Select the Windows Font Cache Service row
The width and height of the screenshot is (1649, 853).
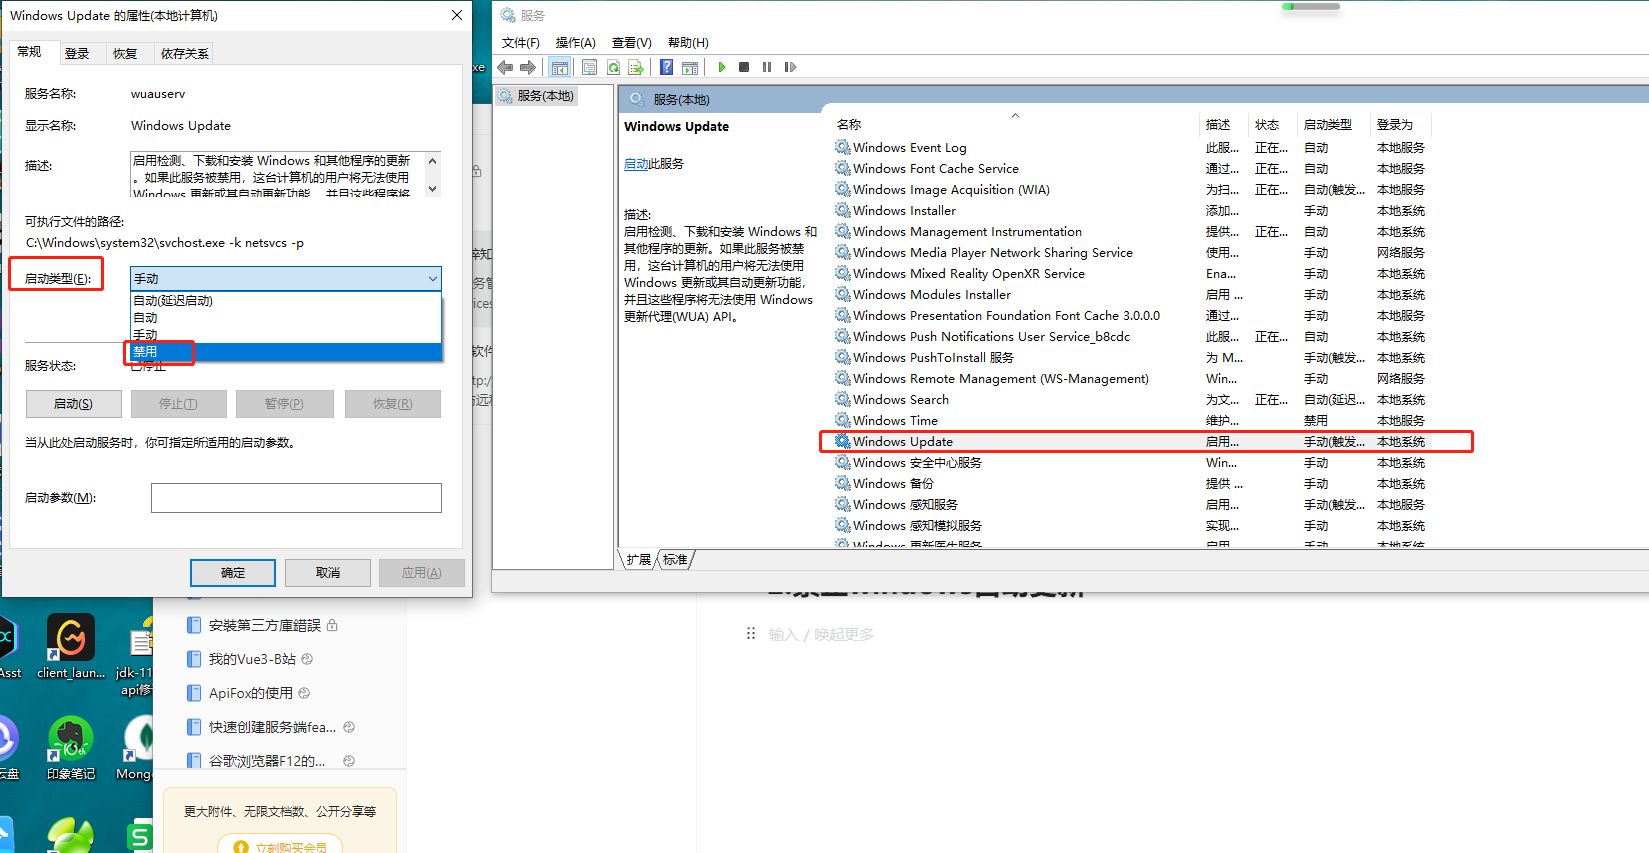[x=1131, y=168]
